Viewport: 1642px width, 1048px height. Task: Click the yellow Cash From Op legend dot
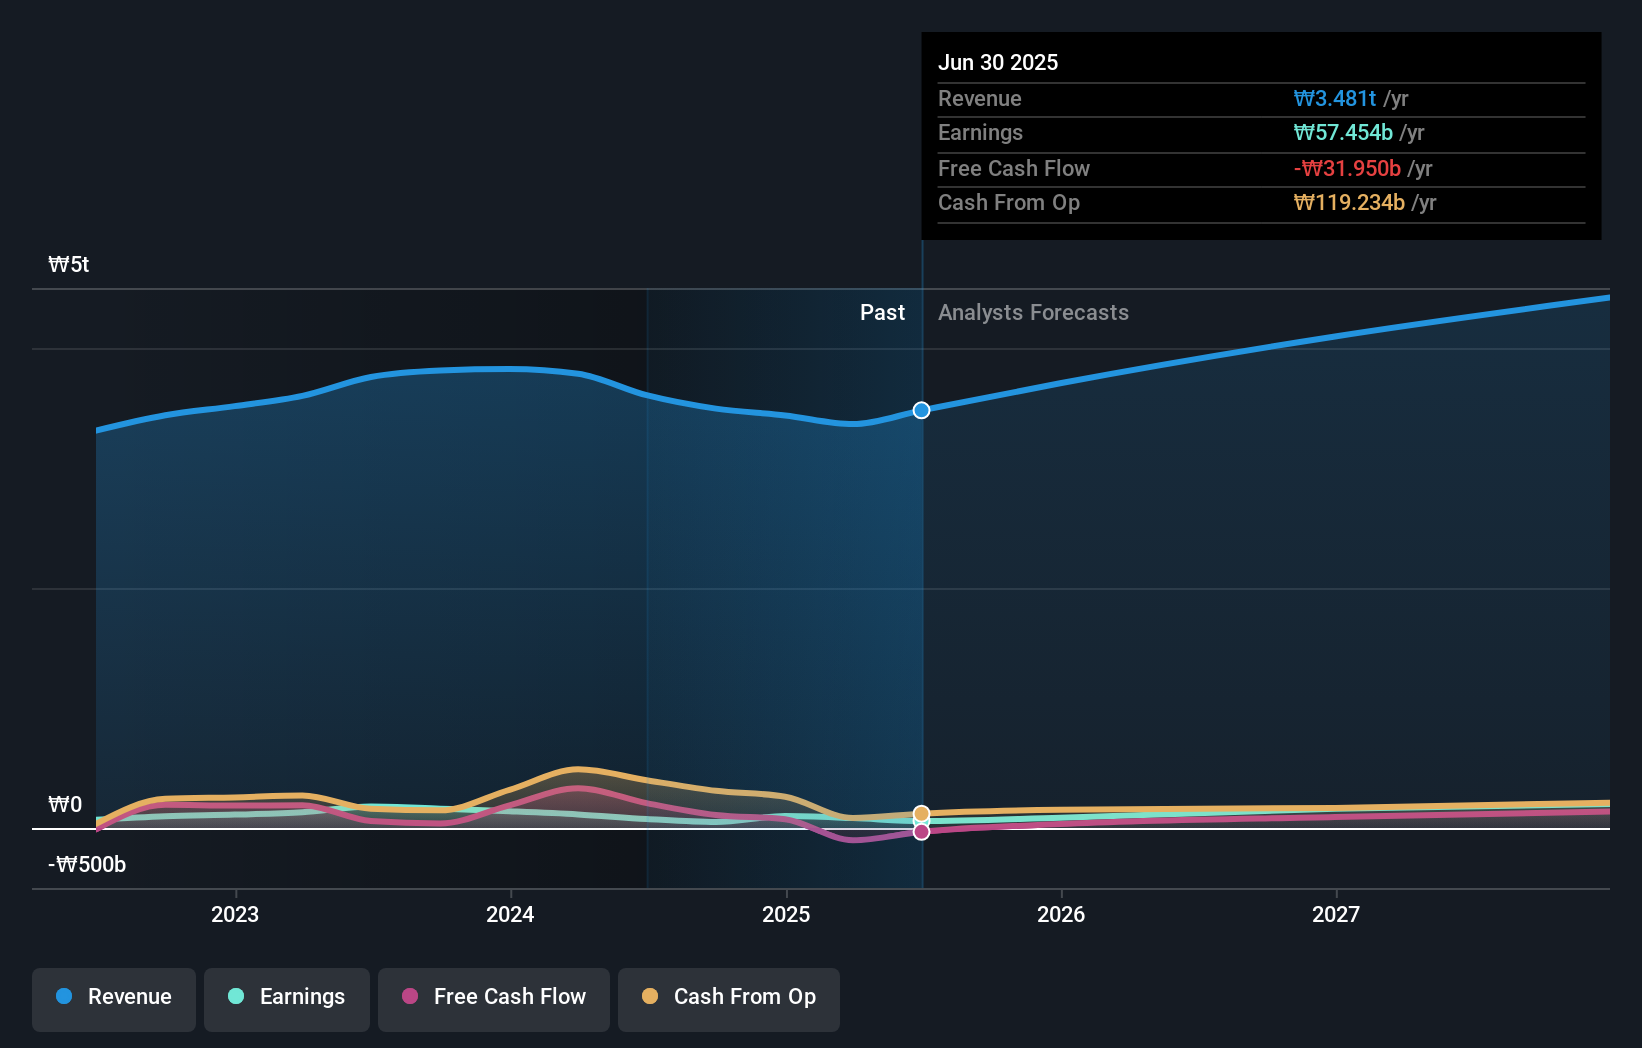click(x=650, y=997)
